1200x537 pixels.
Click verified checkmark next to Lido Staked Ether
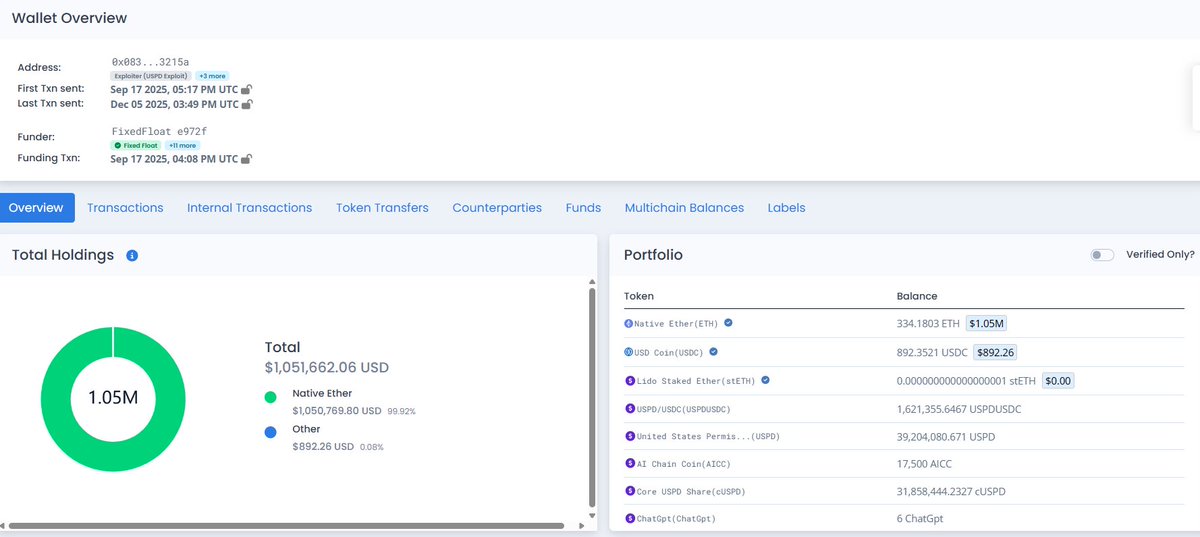point(764,380)
